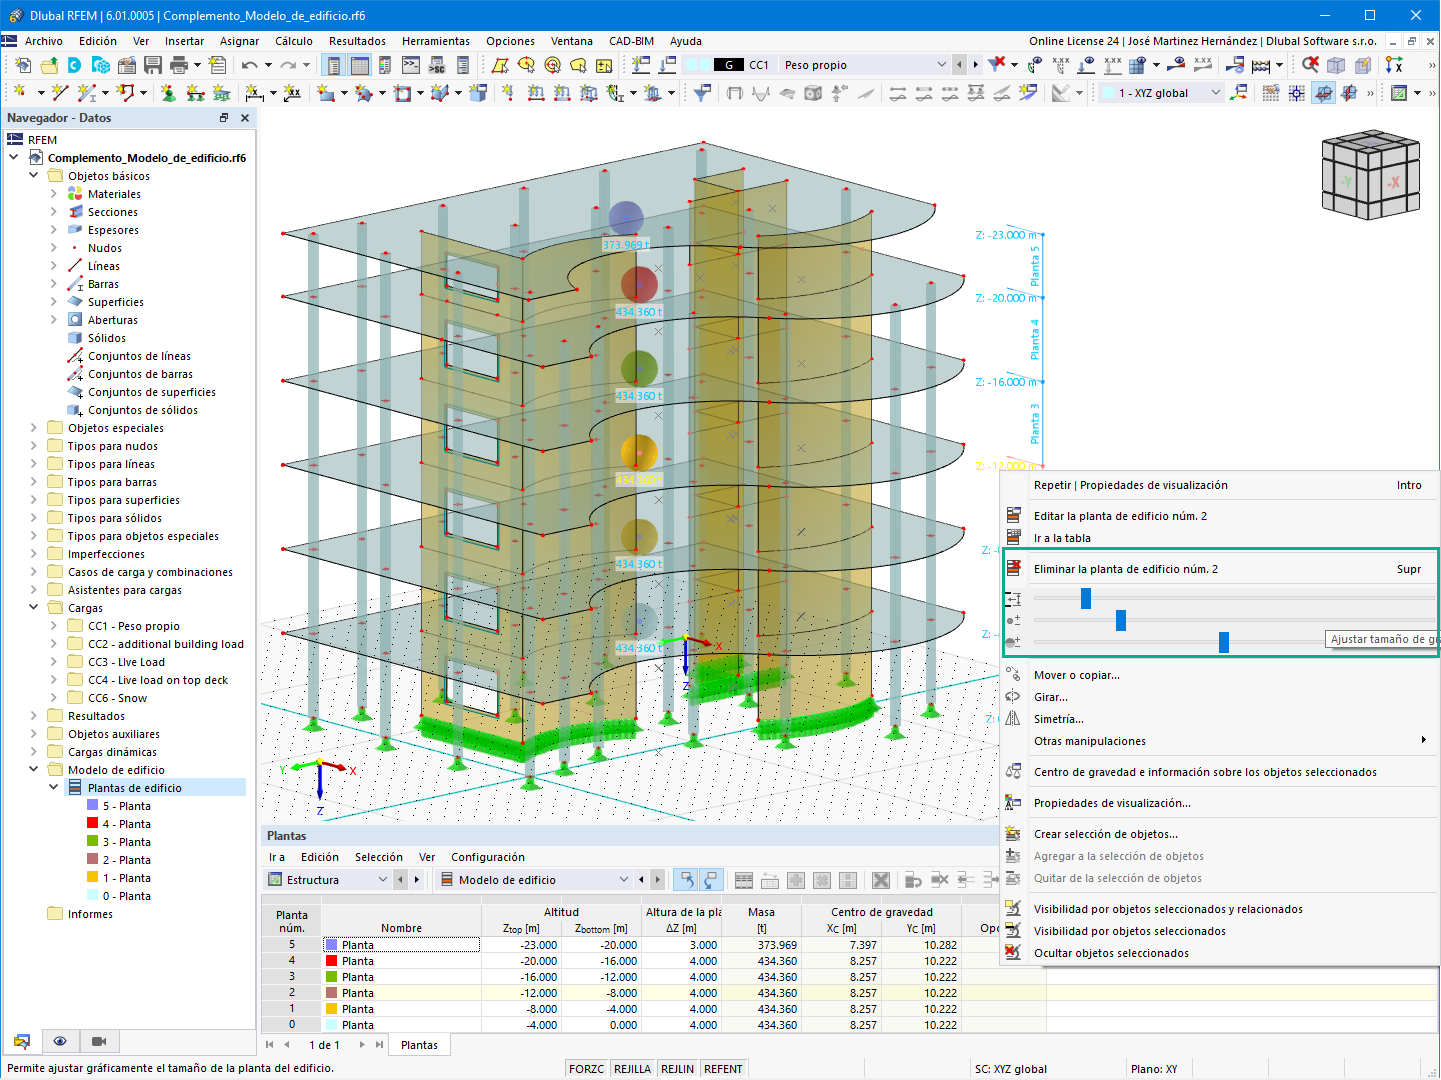
Task: Expand the Materiales tree node
Action: [54, 194]
